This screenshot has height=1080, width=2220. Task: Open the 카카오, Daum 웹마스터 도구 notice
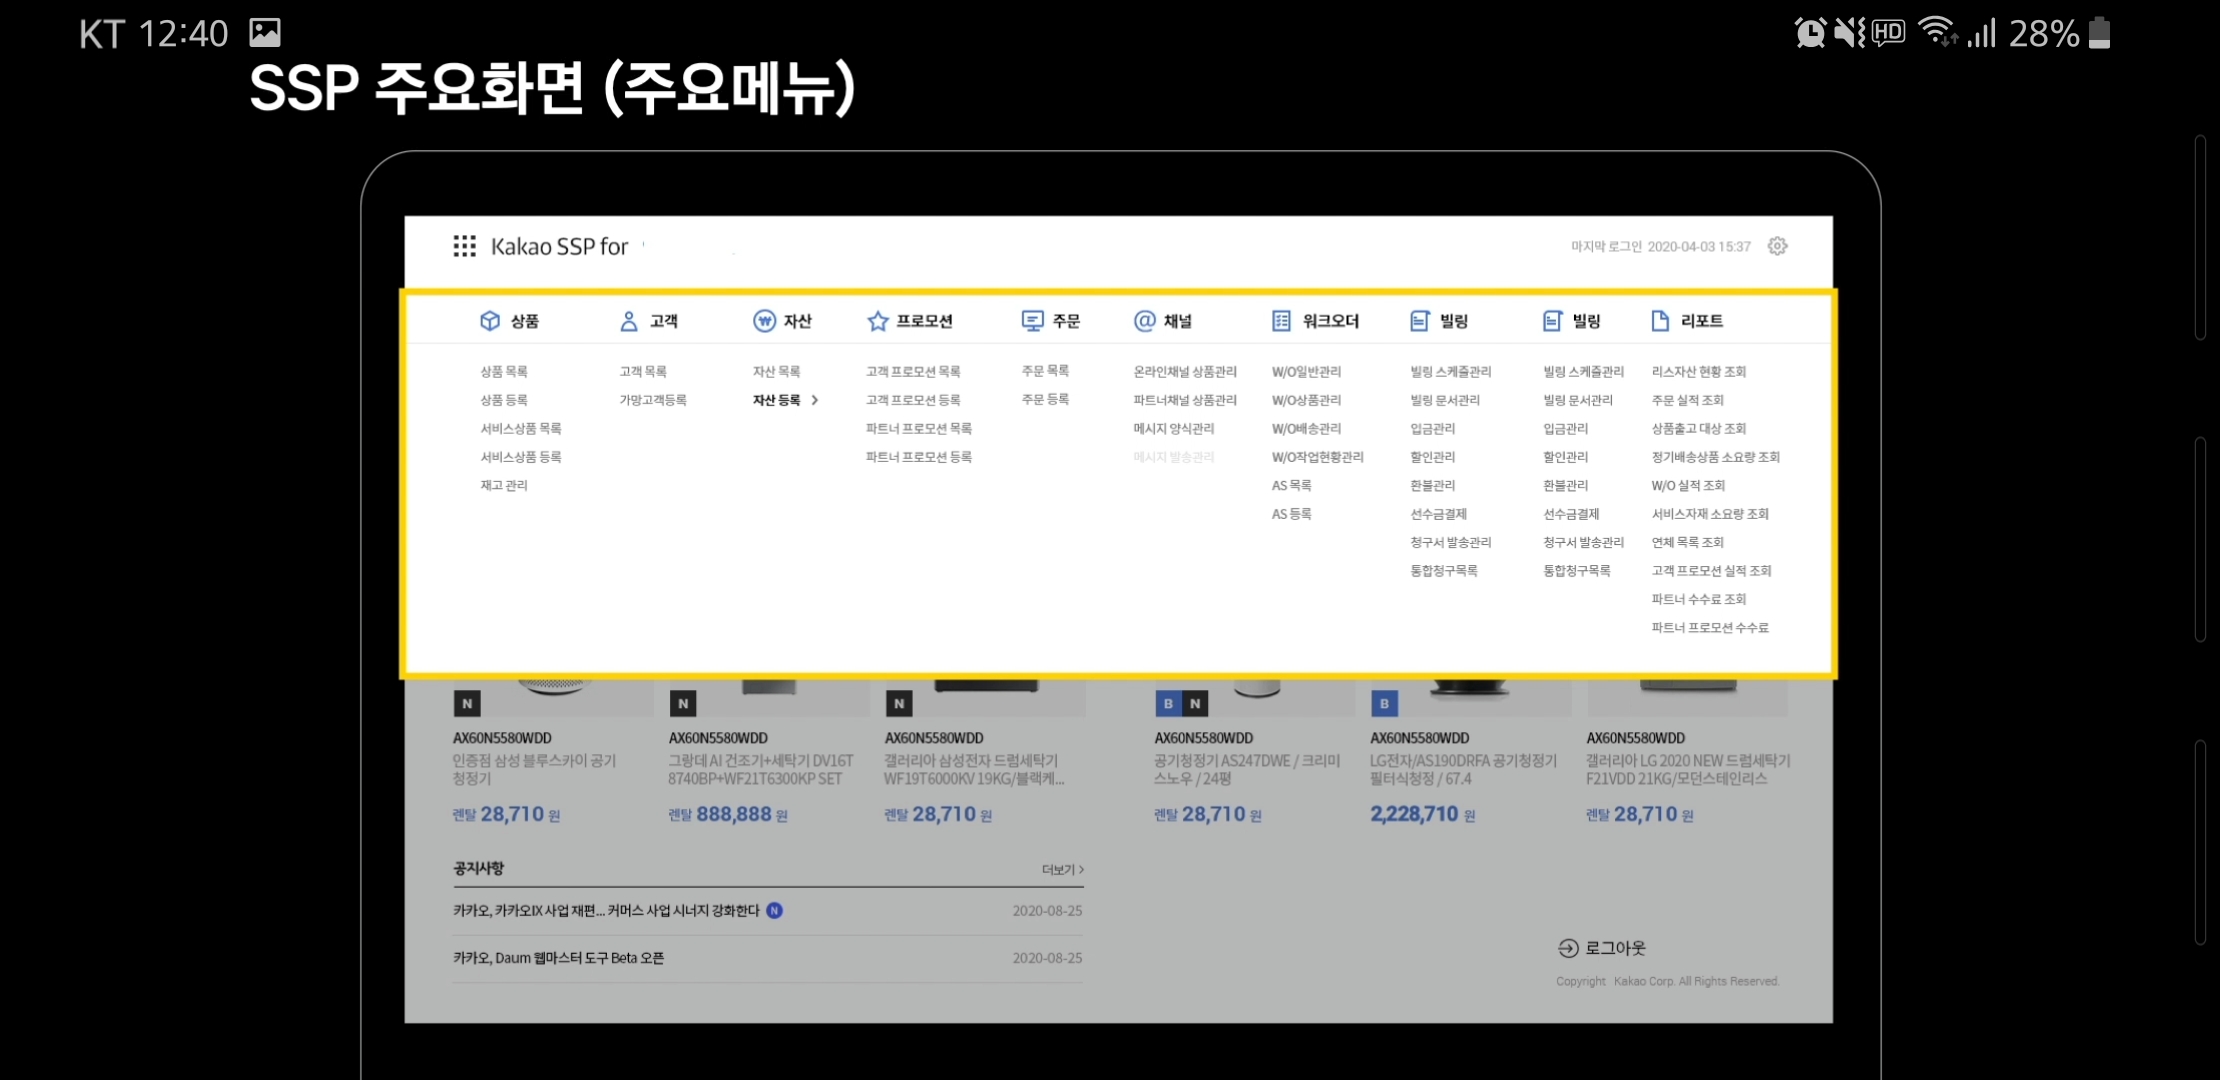coord(559,958)
